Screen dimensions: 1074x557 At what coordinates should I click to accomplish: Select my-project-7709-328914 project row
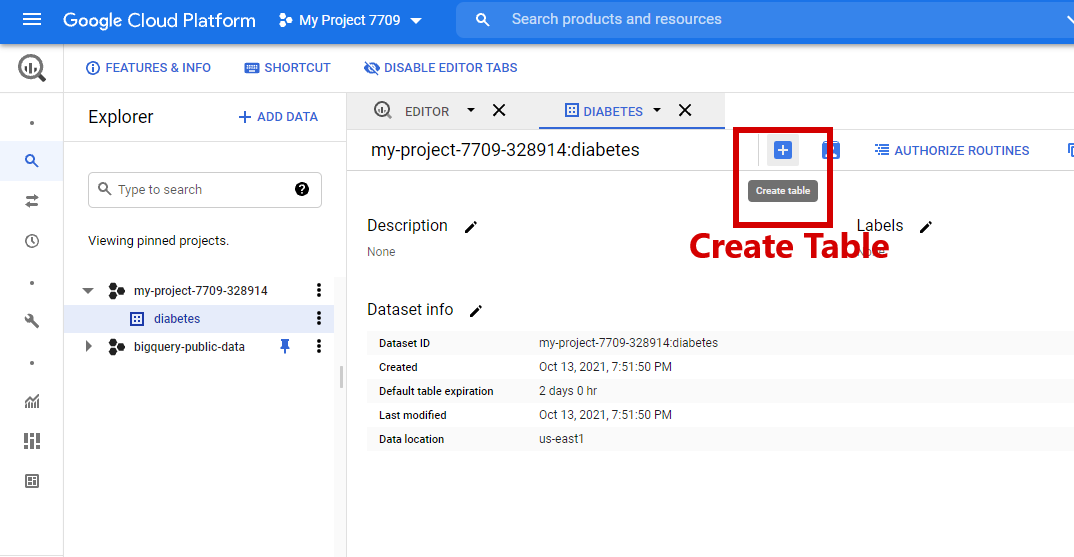pyautogui.click(x=201, y=290)
